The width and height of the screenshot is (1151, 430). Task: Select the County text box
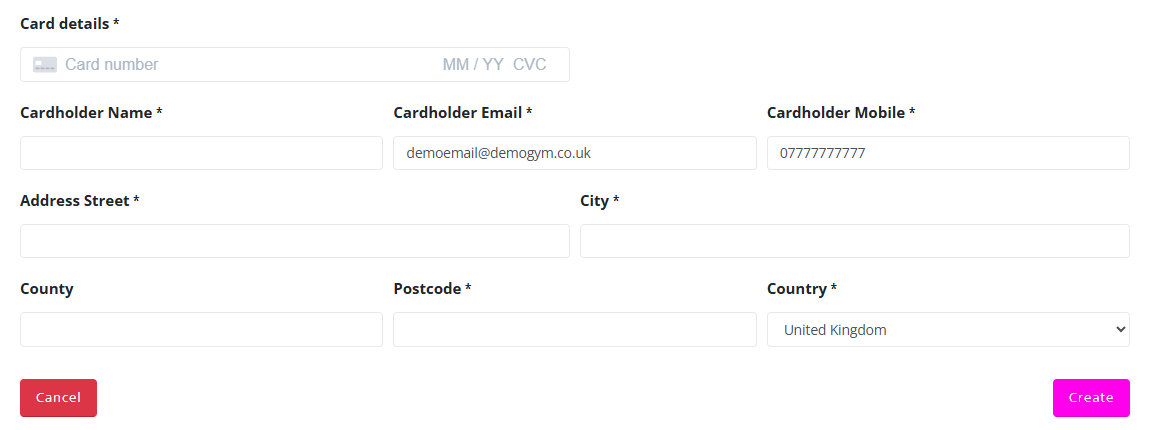[201, 329]
